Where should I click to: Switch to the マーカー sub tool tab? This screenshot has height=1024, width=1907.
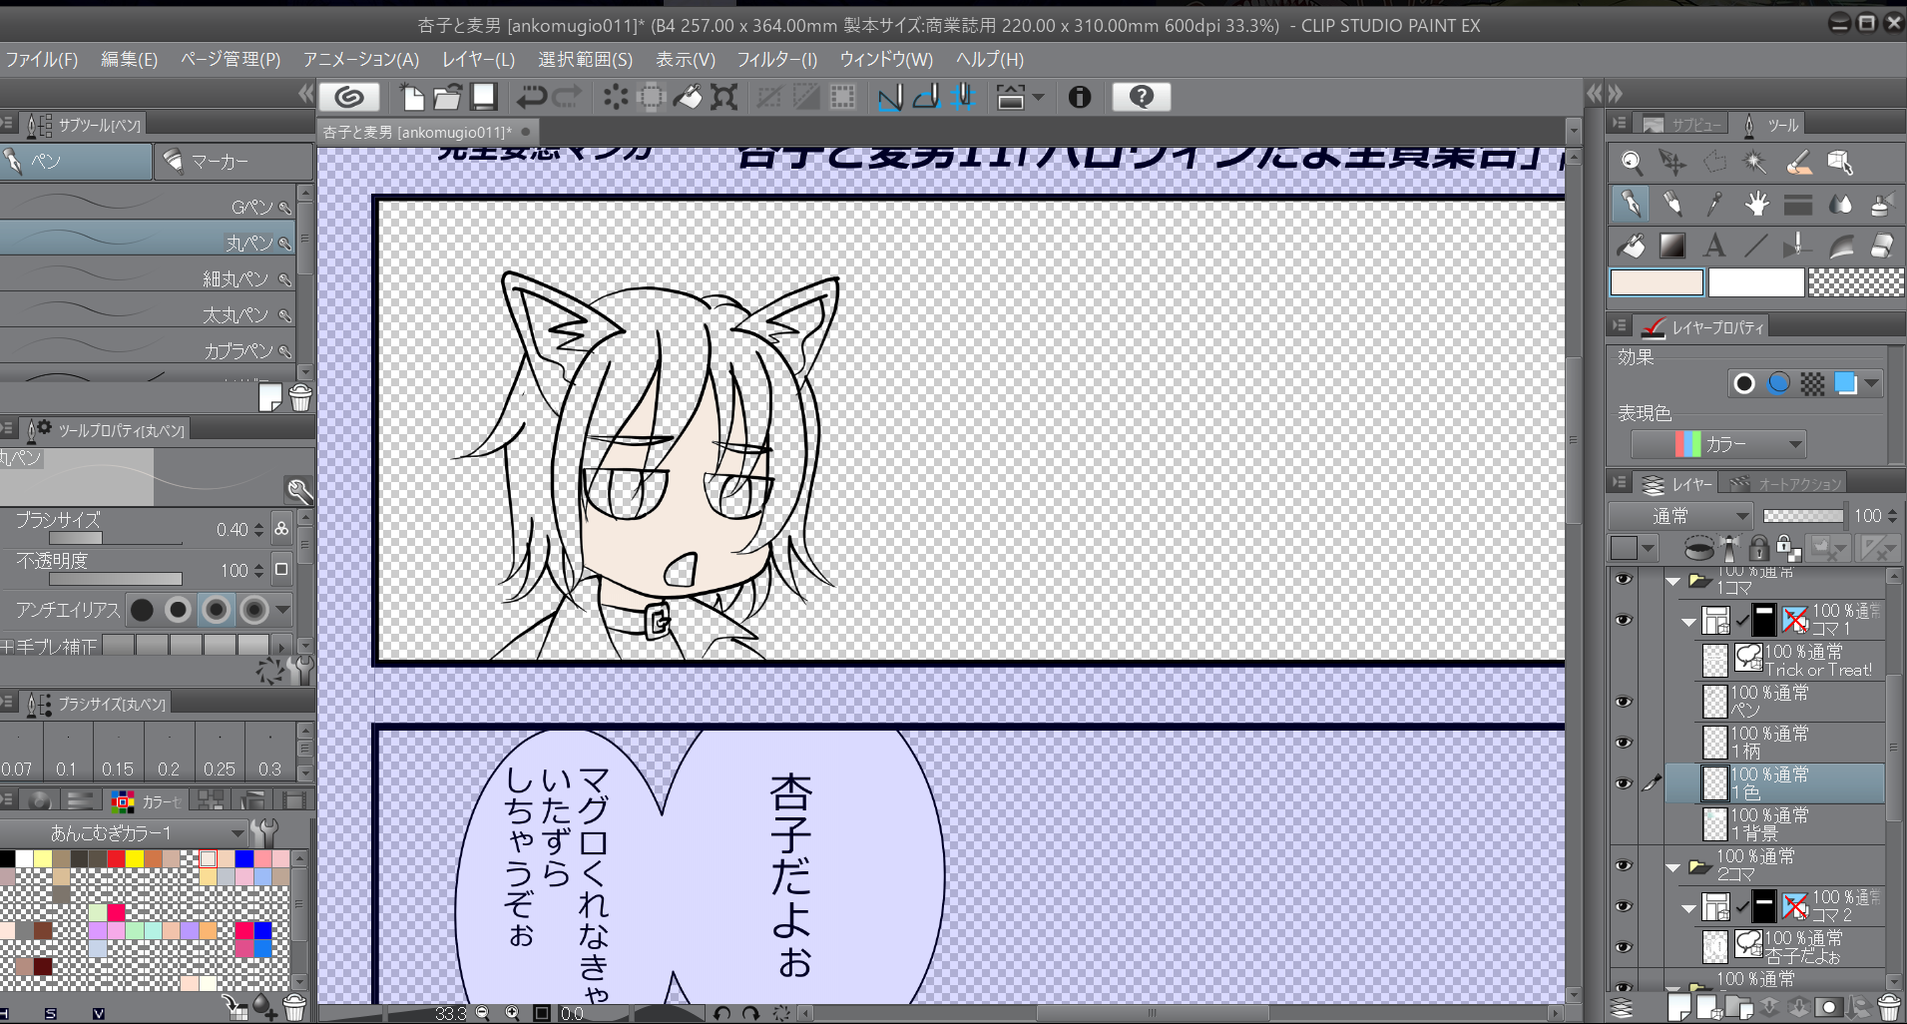click(x=234, y=161)
